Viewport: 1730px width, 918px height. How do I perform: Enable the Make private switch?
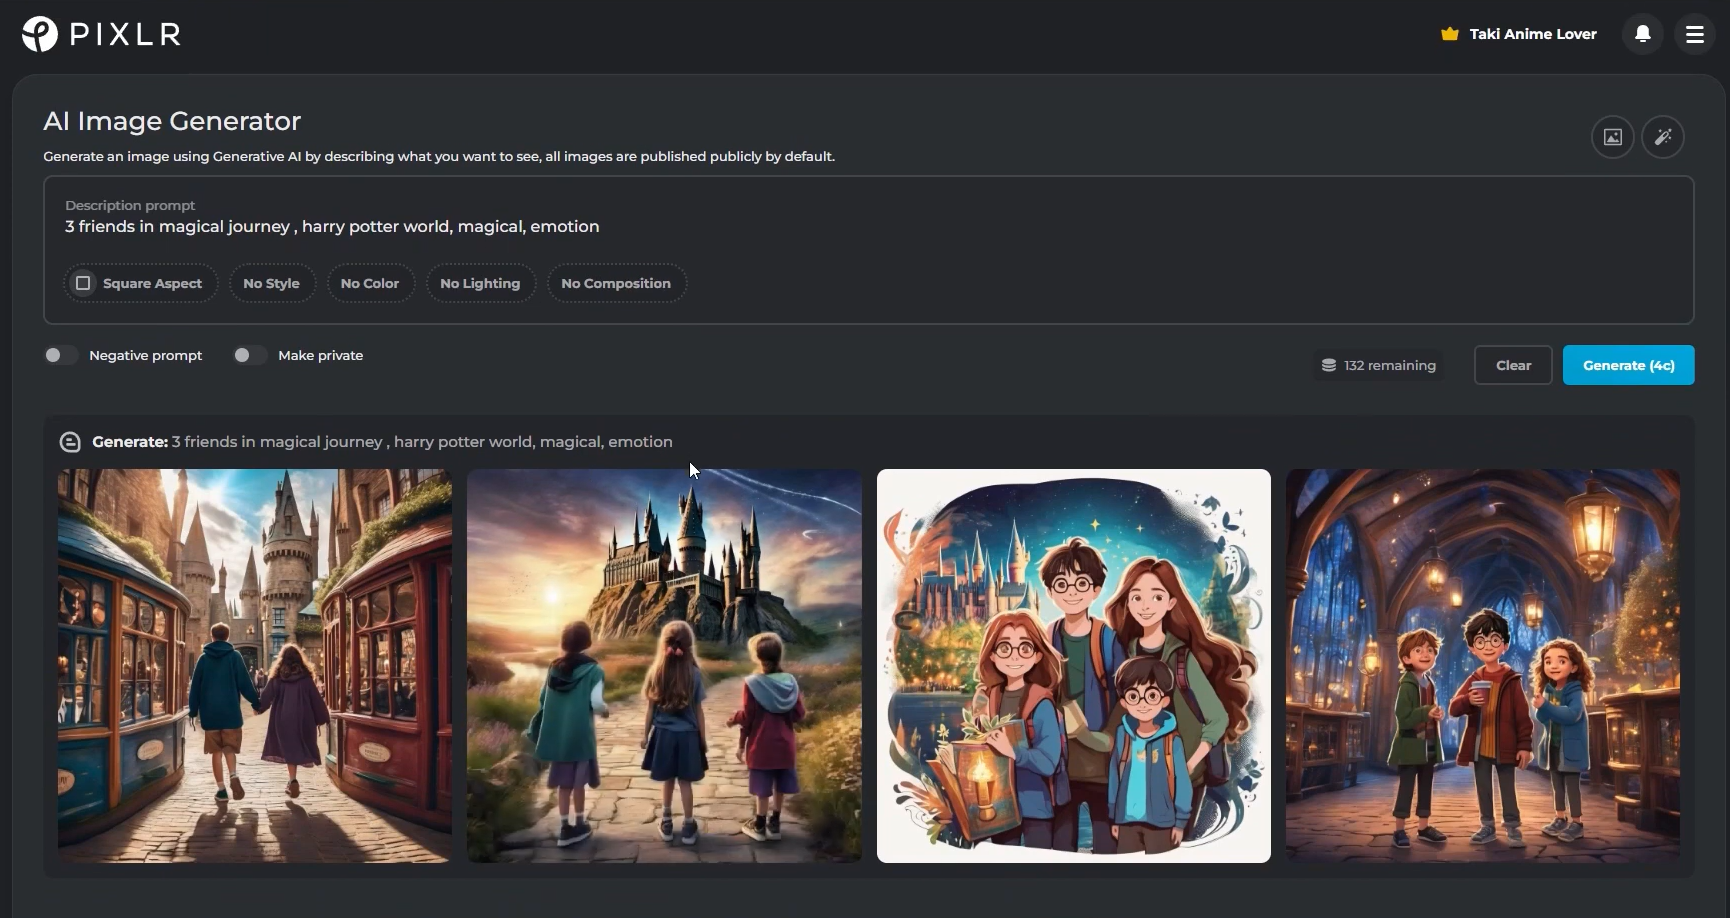[249, 355]
